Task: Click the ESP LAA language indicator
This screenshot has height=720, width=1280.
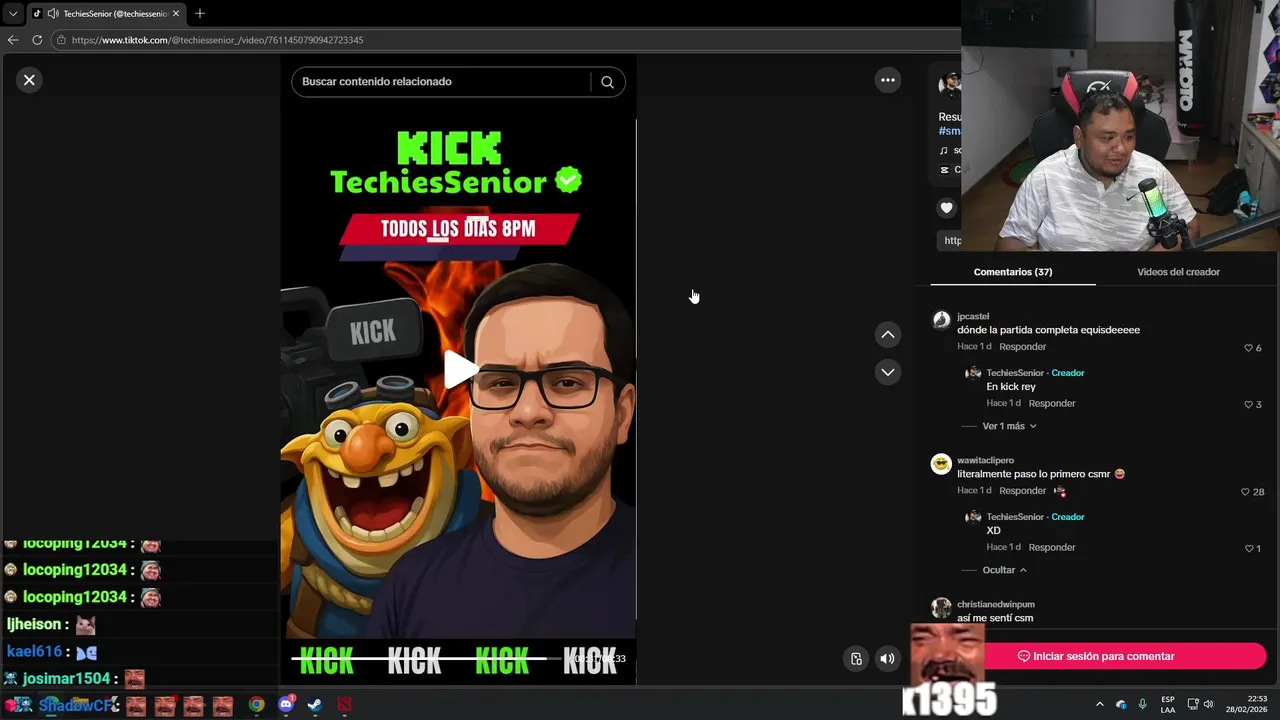Action: 1168,705
